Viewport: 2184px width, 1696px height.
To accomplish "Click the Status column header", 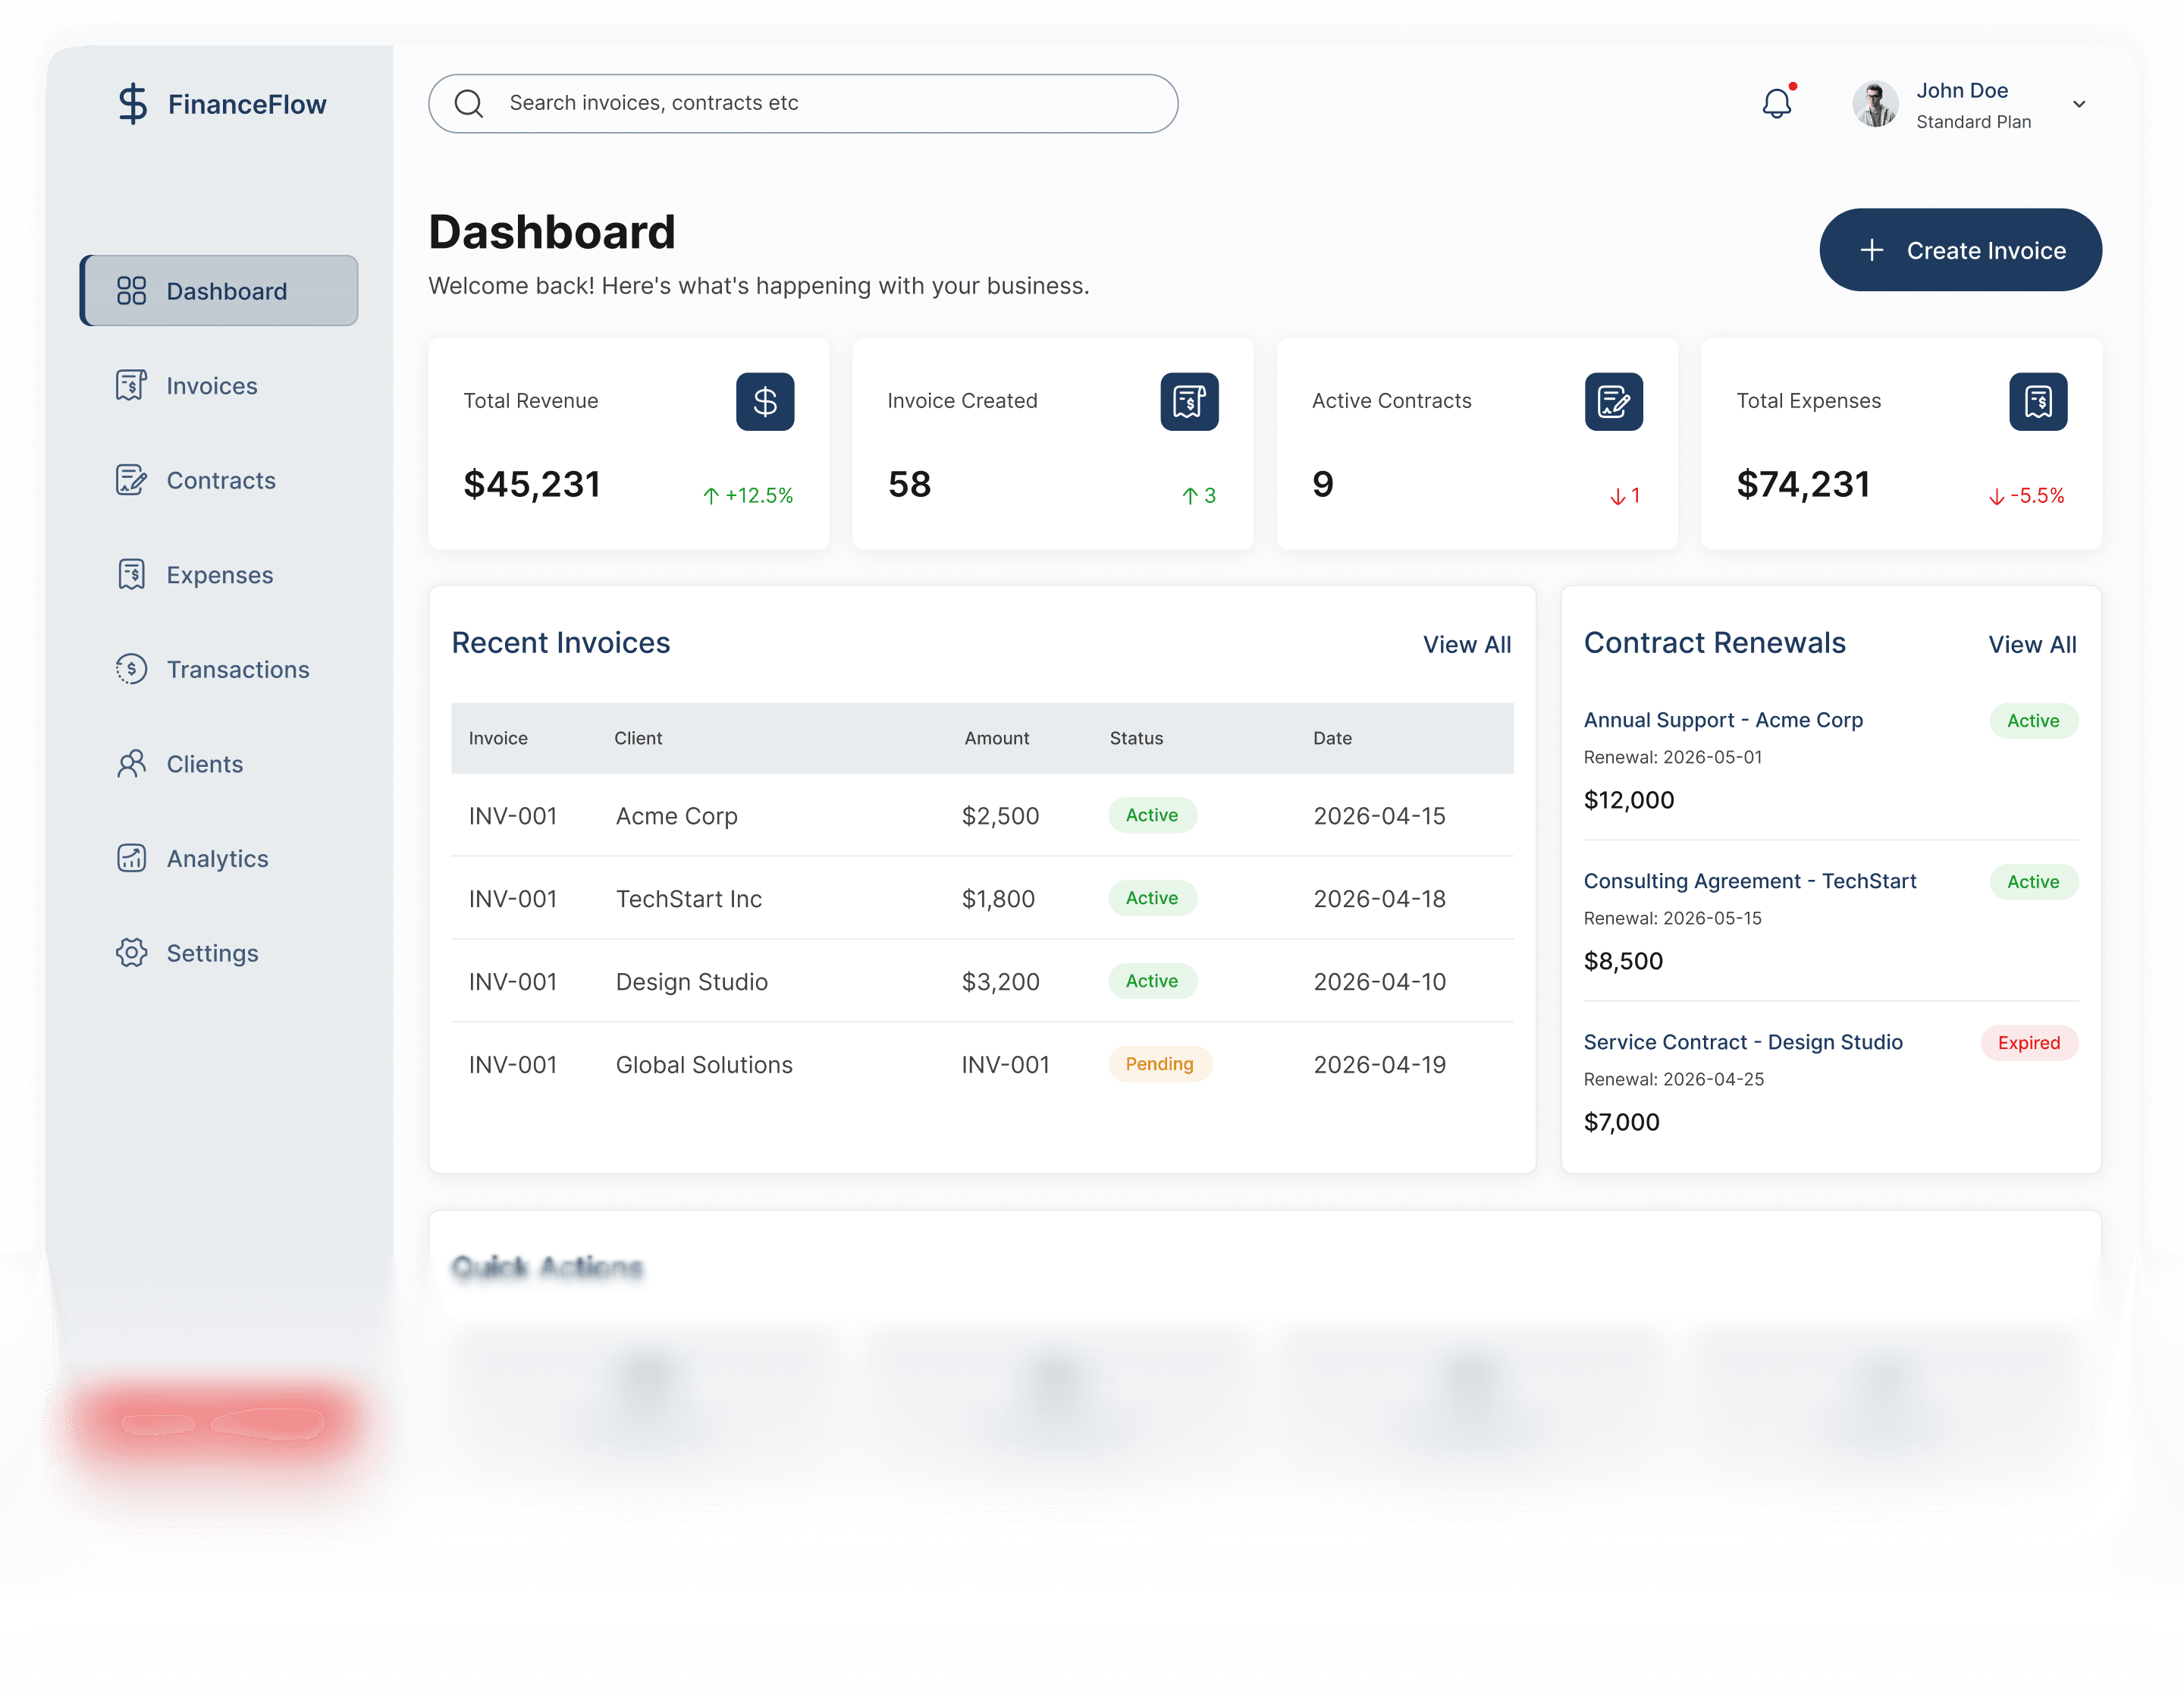I will (1137, 738).
